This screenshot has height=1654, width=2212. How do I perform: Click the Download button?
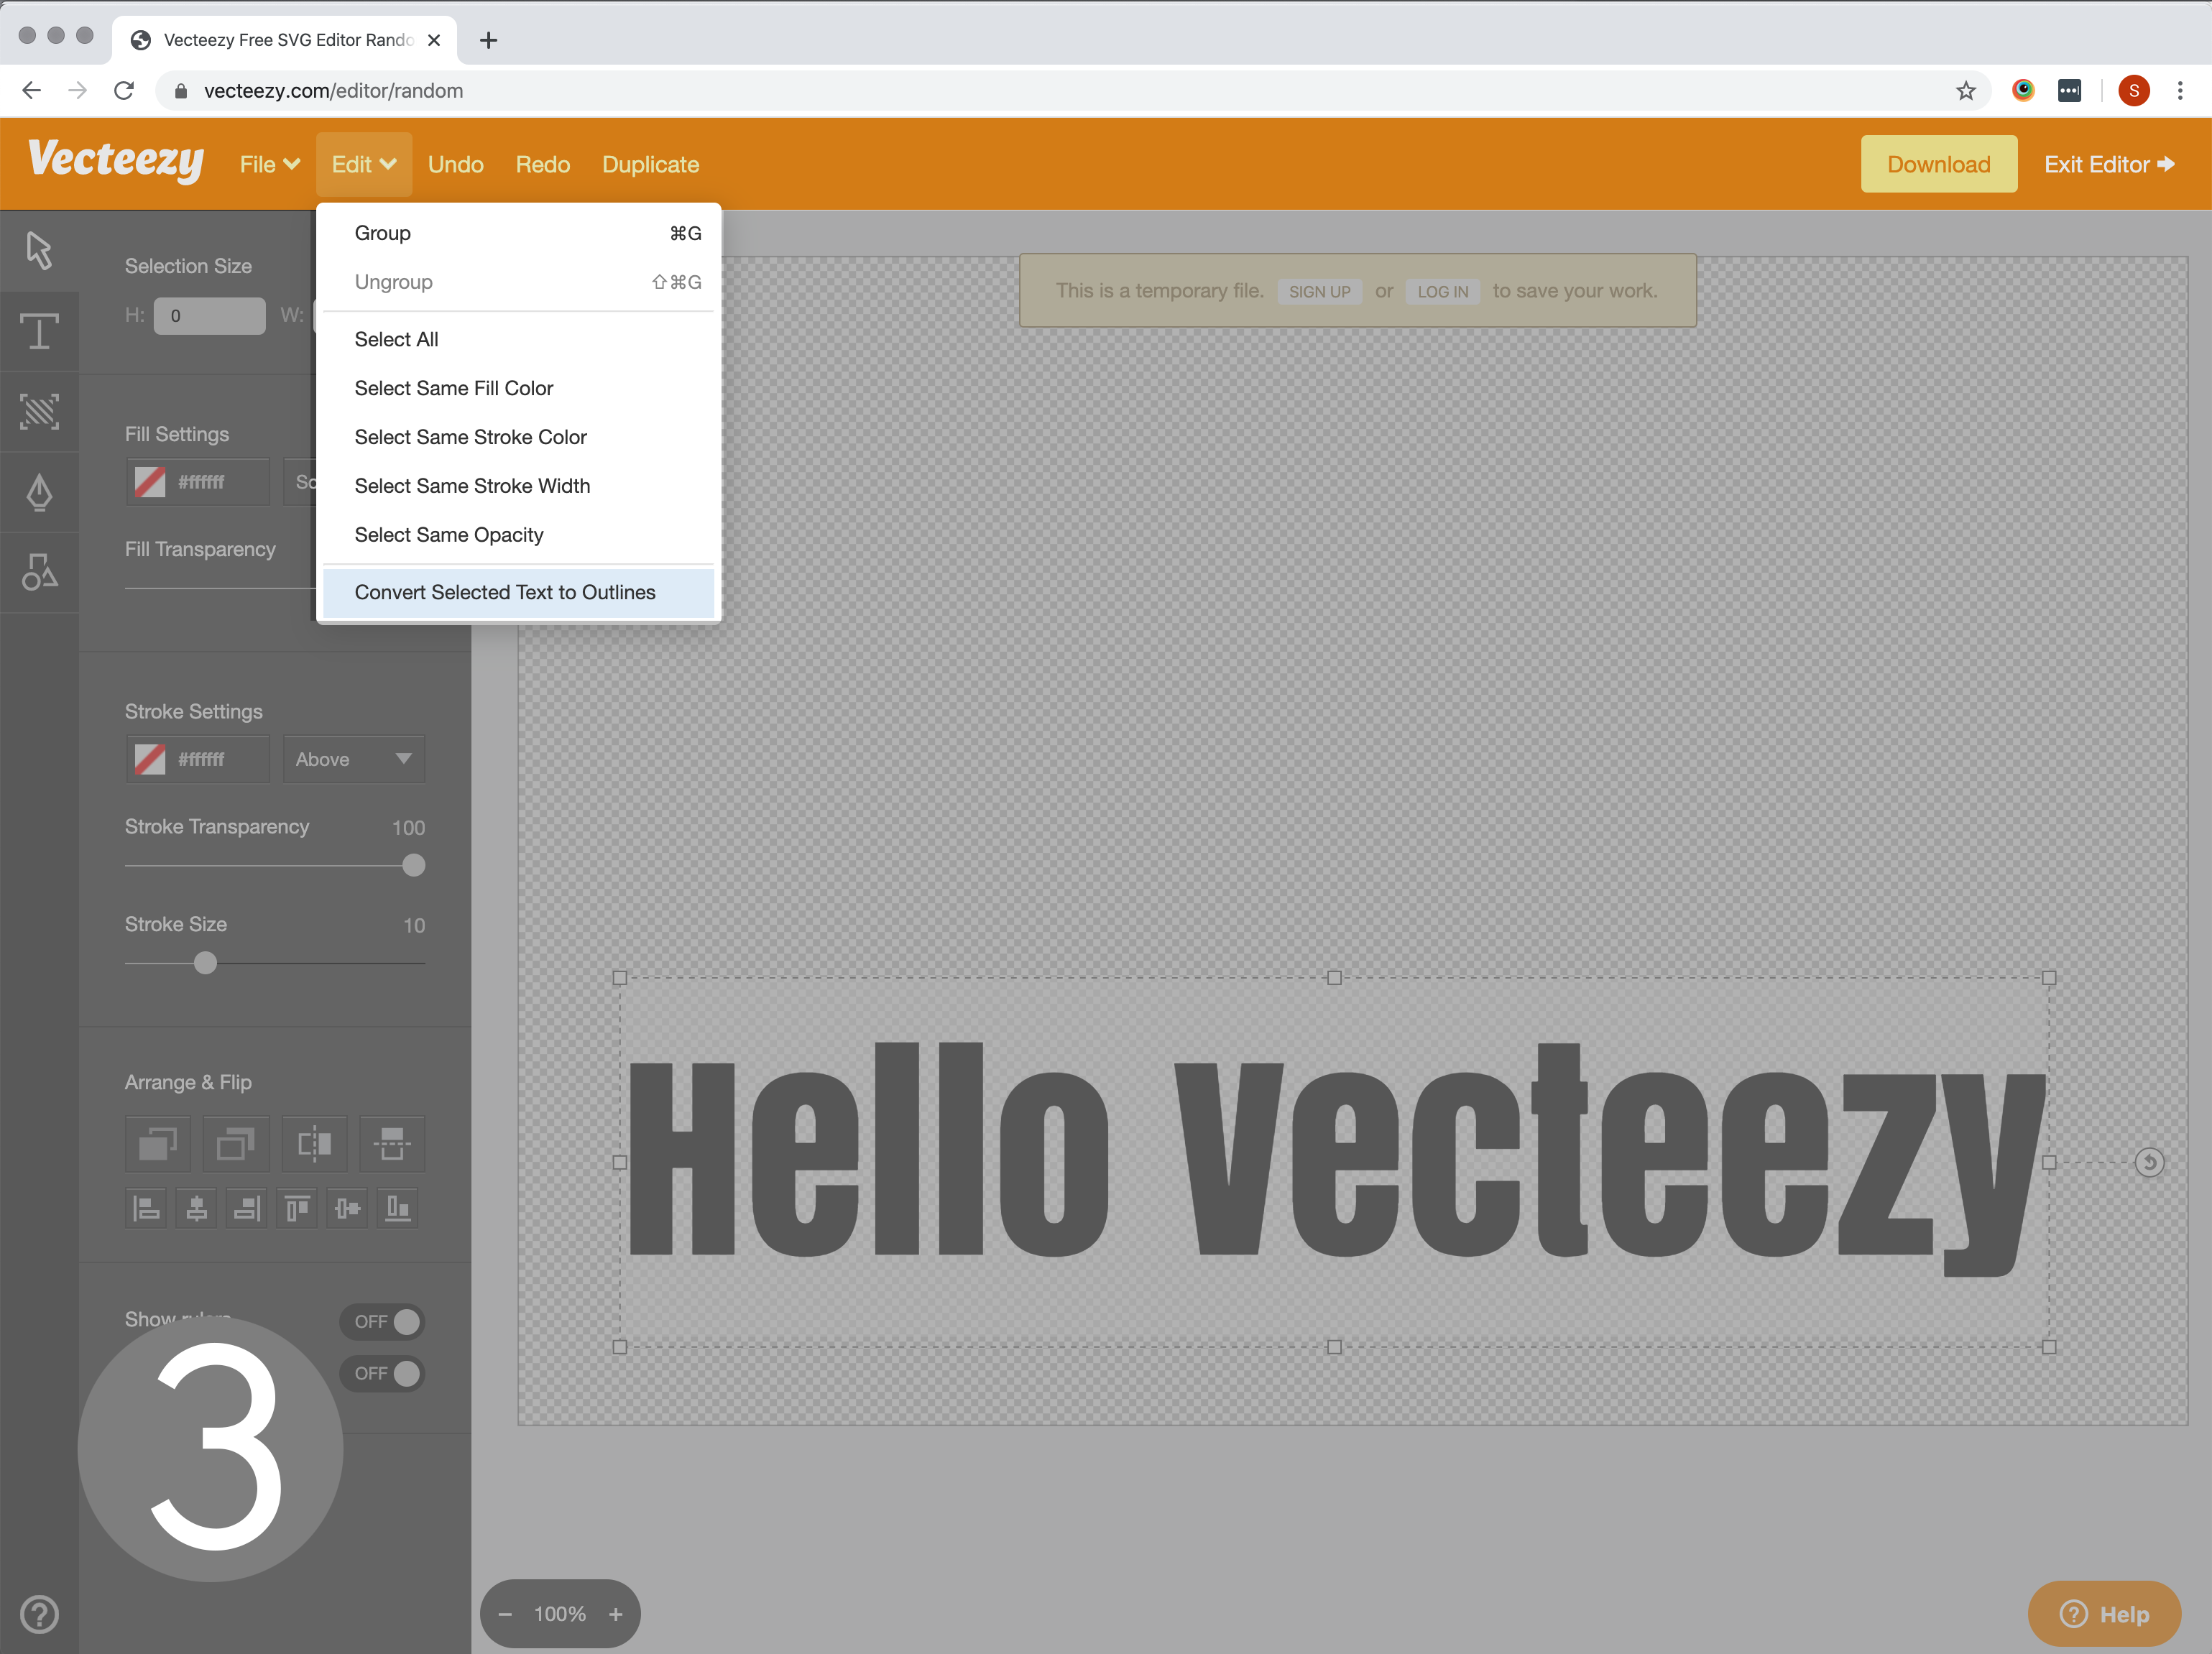(x=1937, y=164)
